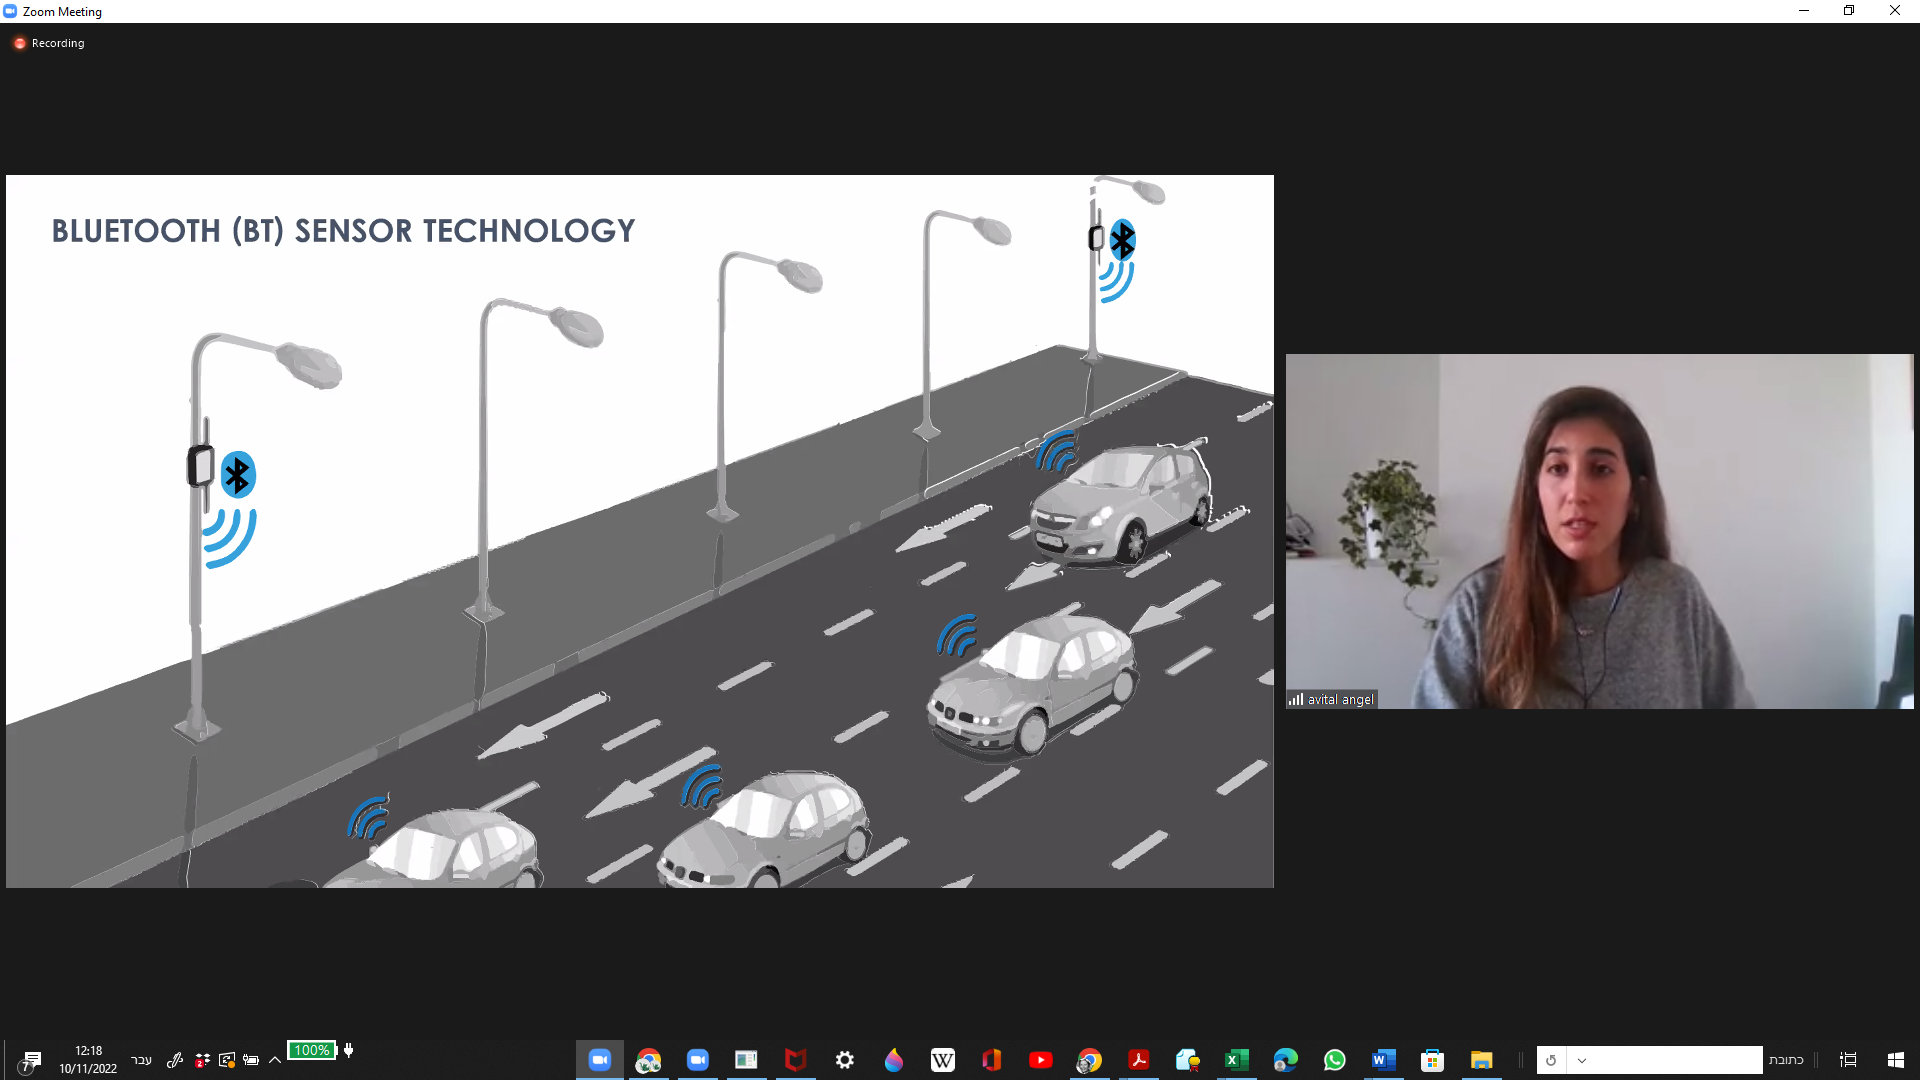The width and height of the screenshot is (1920, 1080).
Task: Launch WhatsApp from the taskbar
Action: coord(1334,1060)
